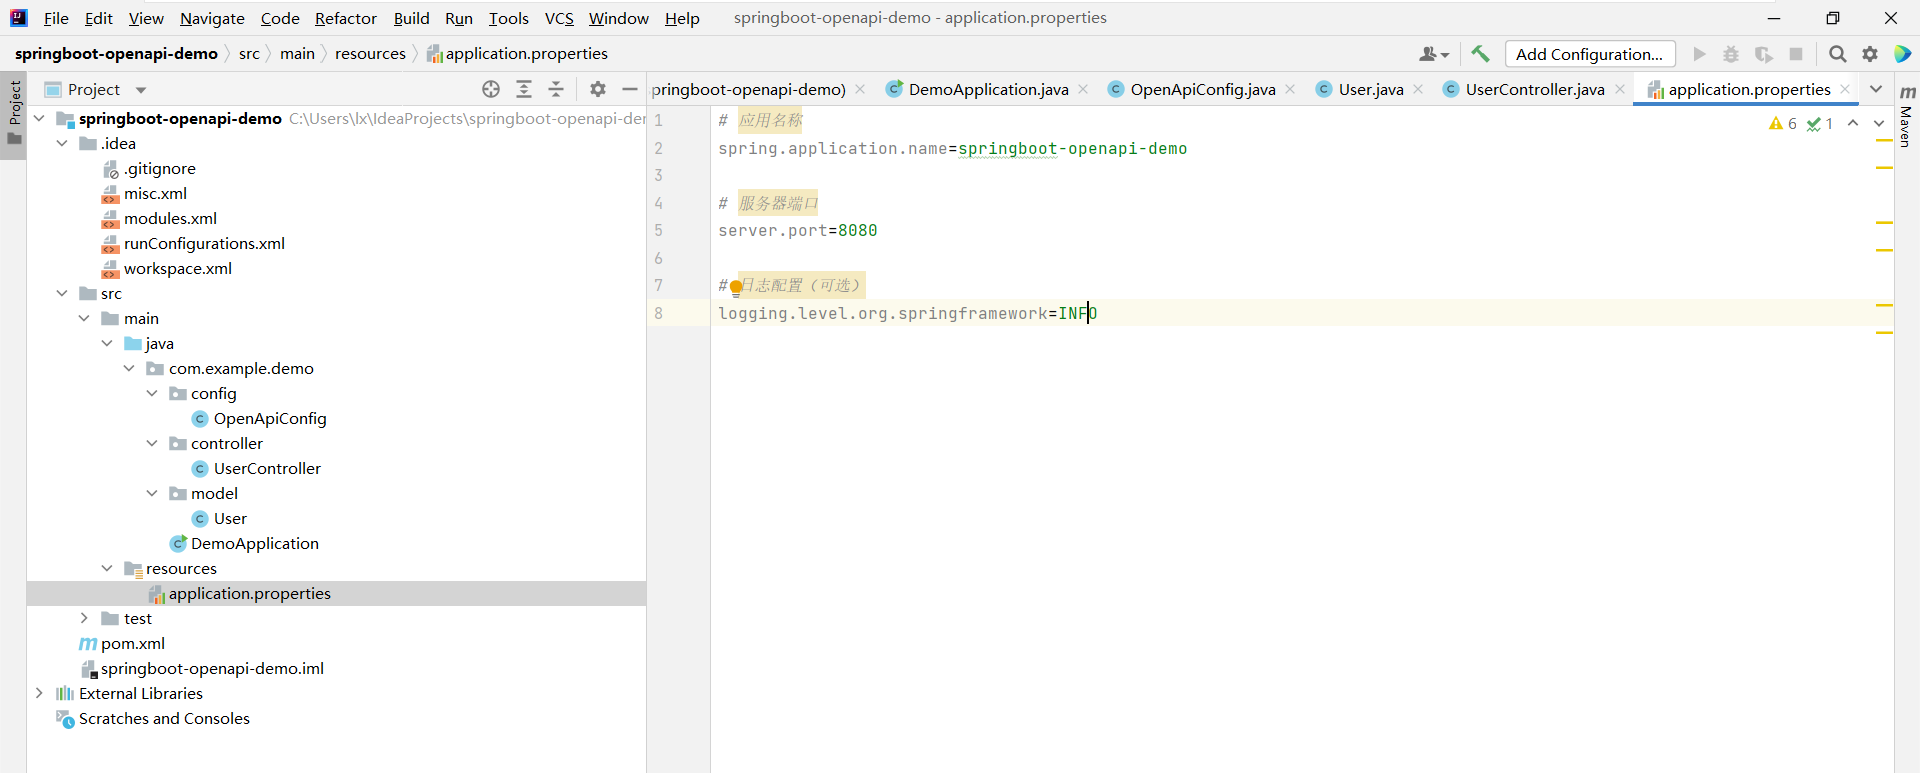
Task: Click the intention lightbulb on line 7
Action: [x=736, y=288]
